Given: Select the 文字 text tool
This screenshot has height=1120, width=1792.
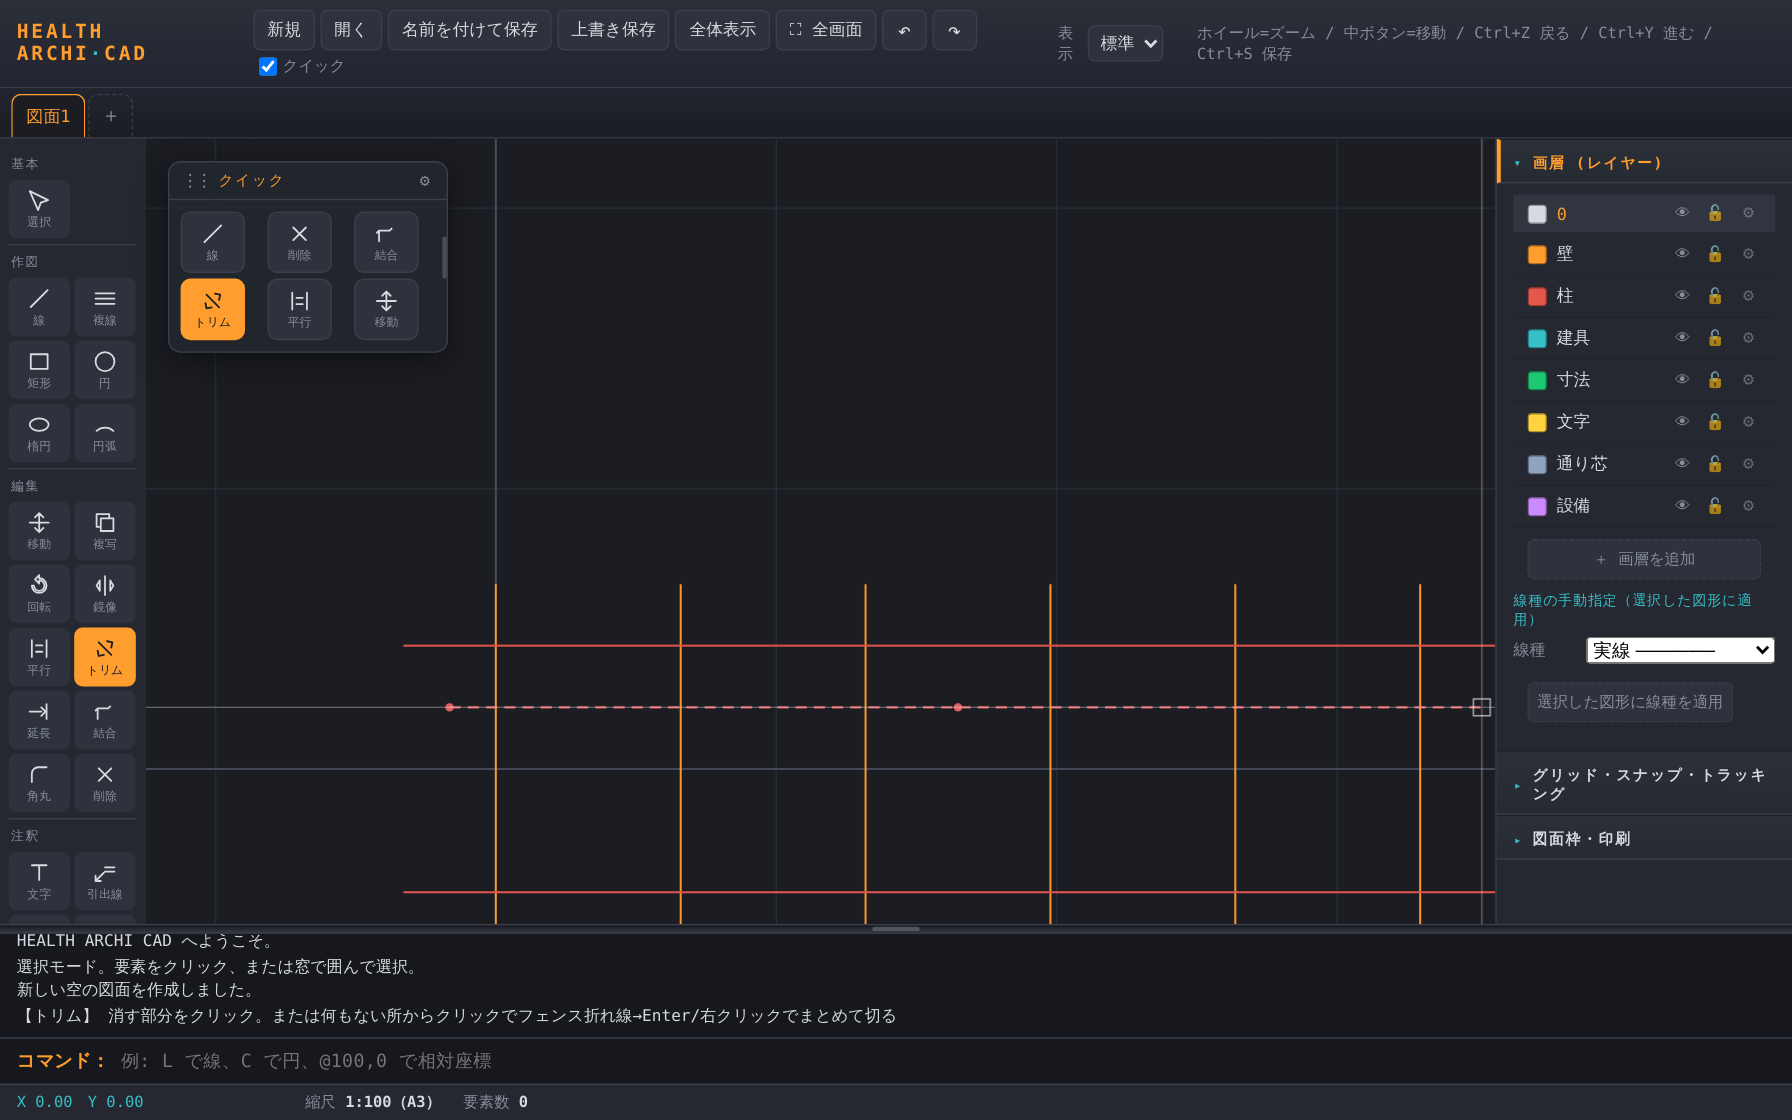Looking at the screenshot, I should tap(39, 880).
